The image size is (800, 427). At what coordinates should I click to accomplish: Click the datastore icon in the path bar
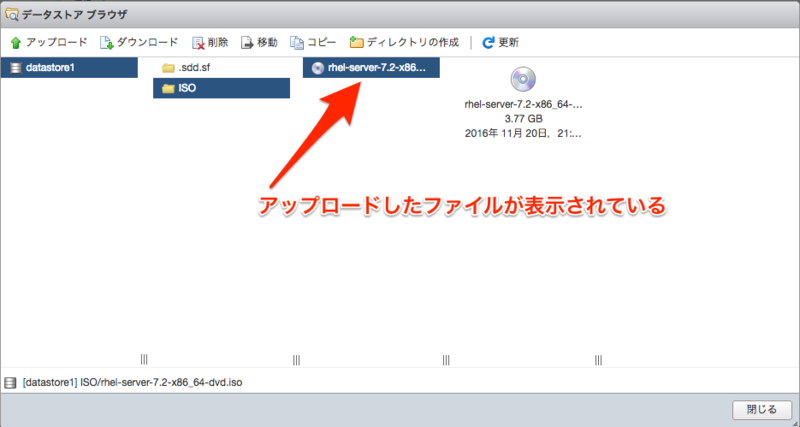point(10,382)
